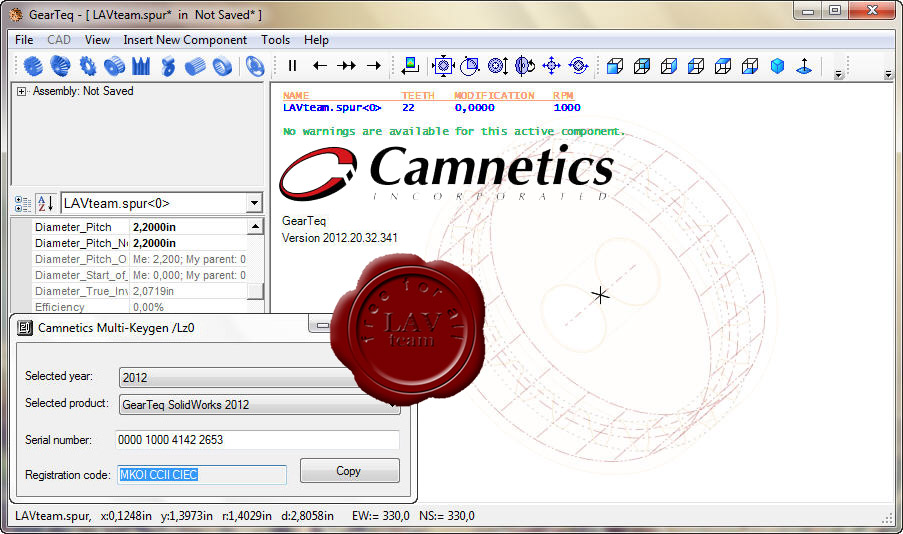Select the left face cube view

(x=696, y=66)
